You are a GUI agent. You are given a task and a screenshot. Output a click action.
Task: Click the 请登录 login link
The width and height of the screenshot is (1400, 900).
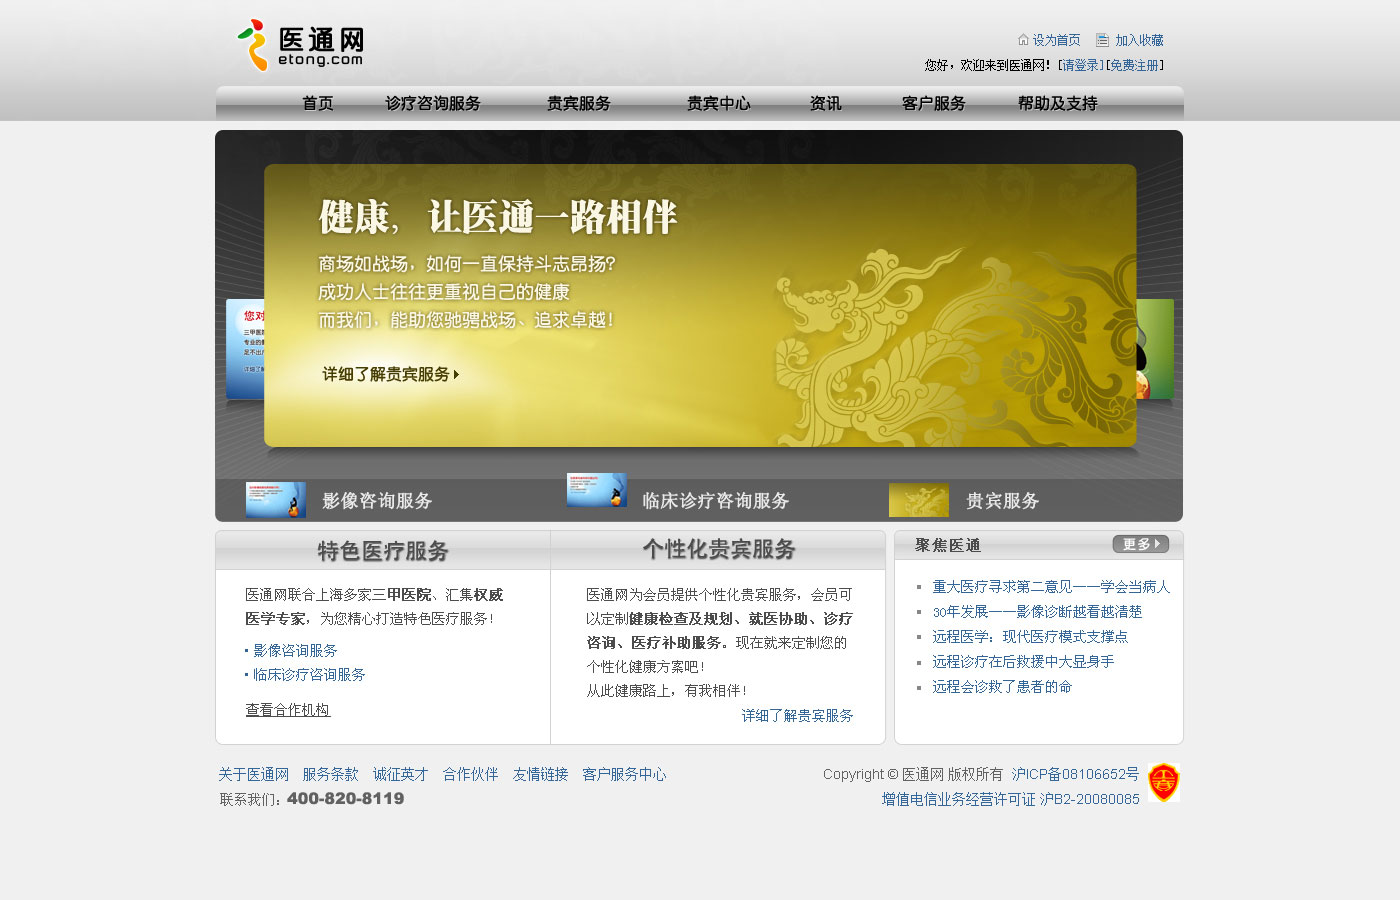click(1081, 65)
